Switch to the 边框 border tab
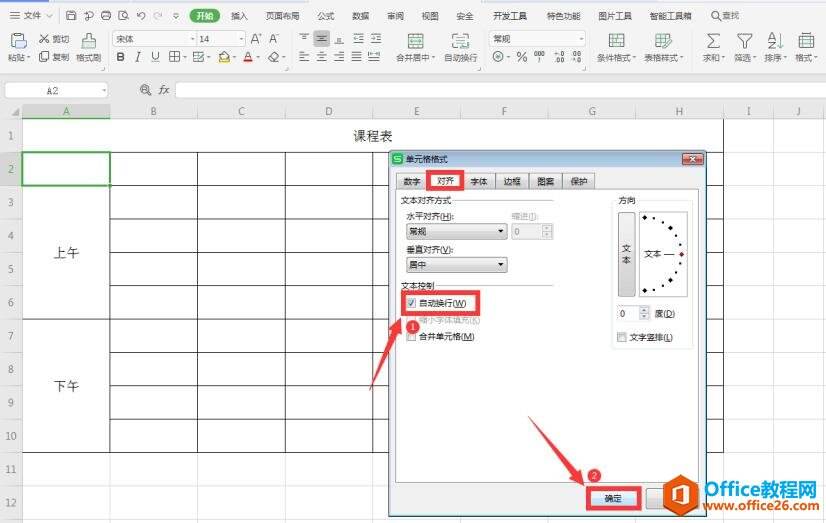 pyautogui.click(x=512, y=181)
